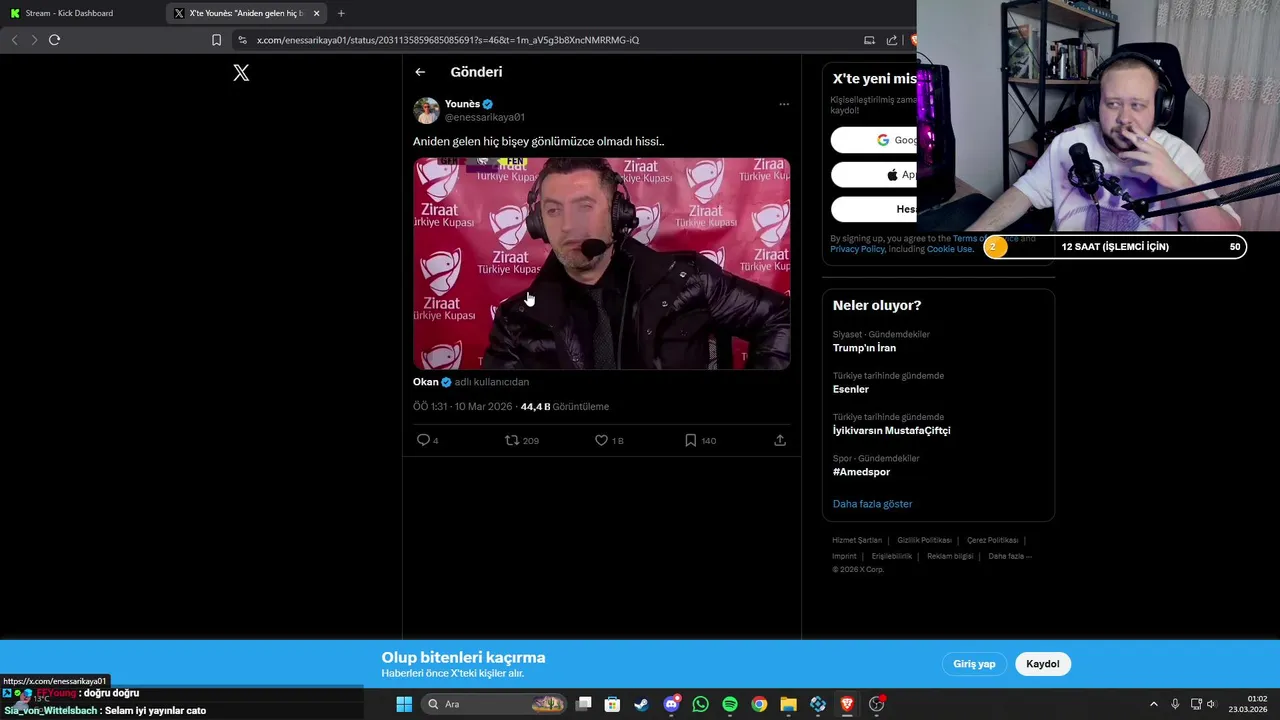Click Gizlilik Politikası footer link
The image size is (1280, 720).
(924, 540)
